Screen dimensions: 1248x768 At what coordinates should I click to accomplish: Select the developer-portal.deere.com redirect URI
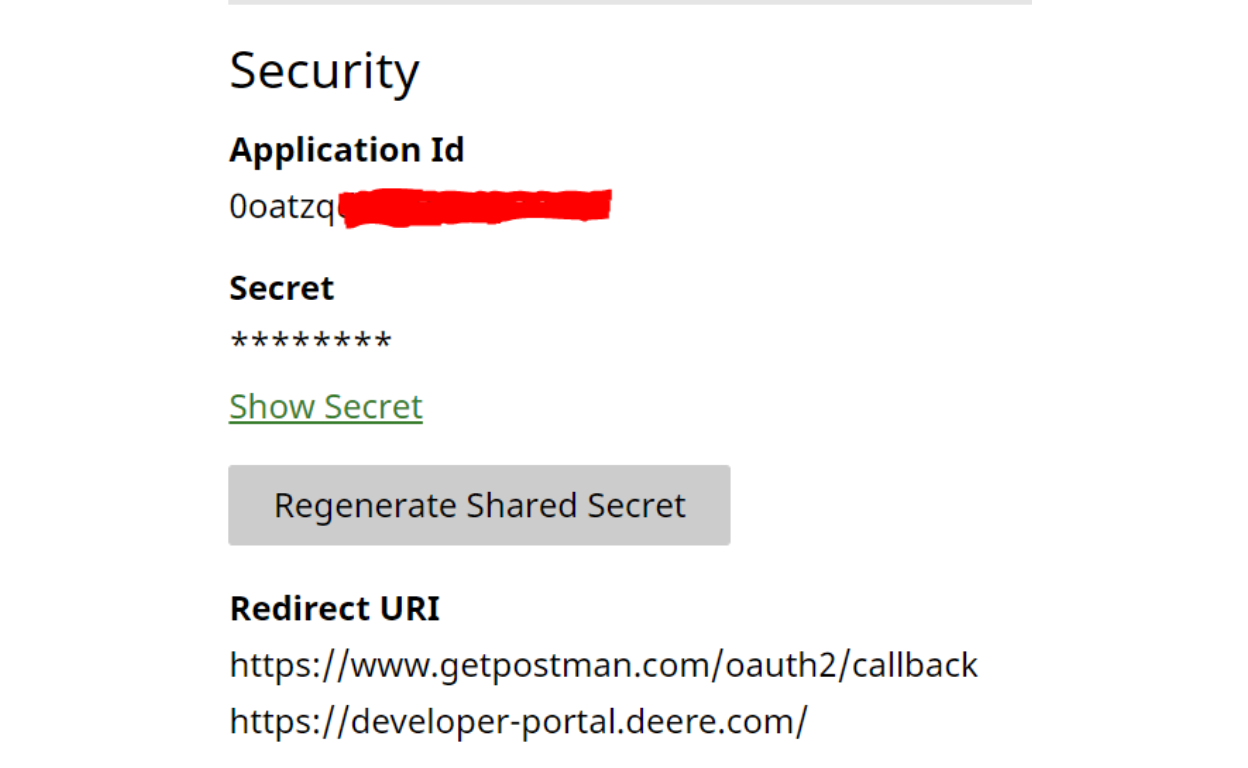pos(517,721)
